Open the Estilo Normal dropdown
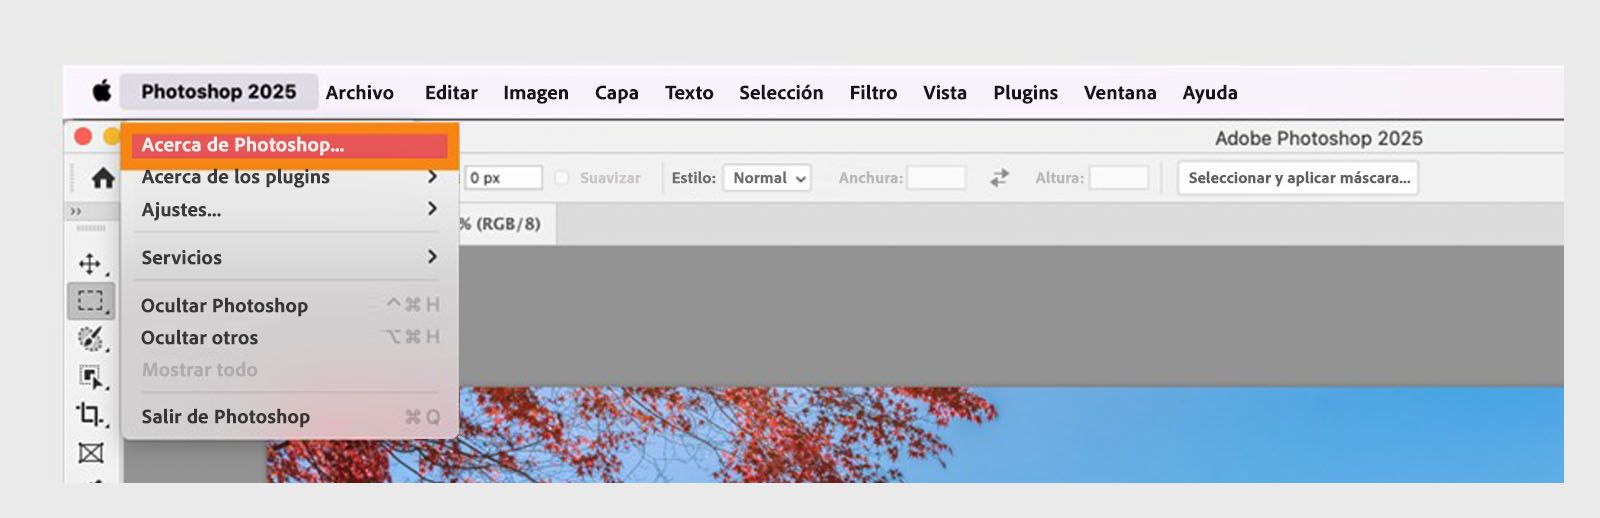This screenshot has height=518, width=1600. coord(767,178)
